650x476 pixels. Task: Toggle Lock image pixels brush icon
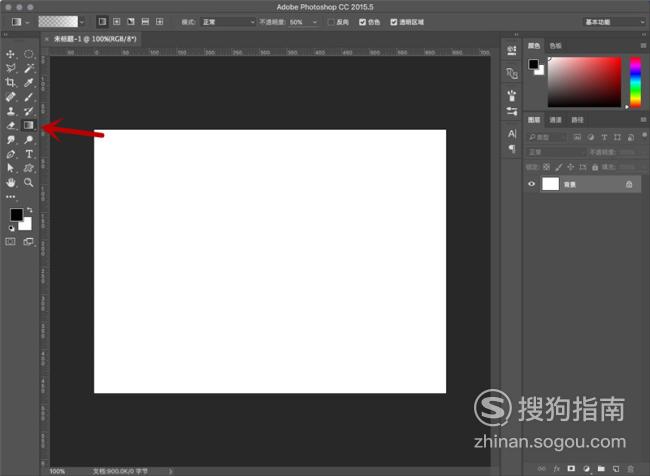tap(559, 167)
